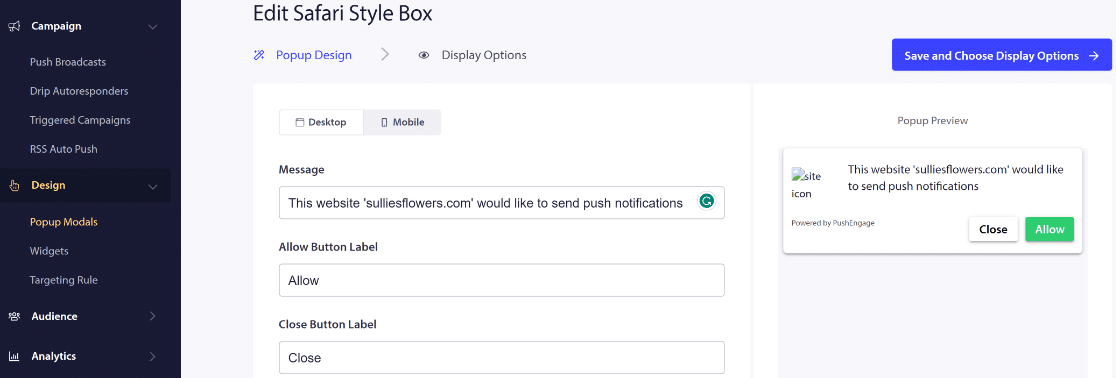Click Save and Choose Display Options
1116x378 pixels.
click(x=1001, y=56)
